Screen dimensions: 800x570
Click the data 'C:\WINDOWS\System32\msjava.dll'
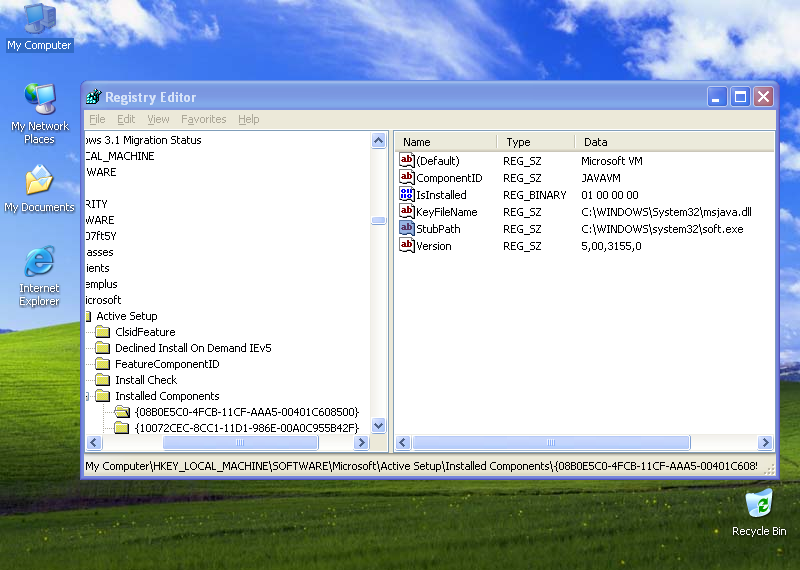click(666, 212)
